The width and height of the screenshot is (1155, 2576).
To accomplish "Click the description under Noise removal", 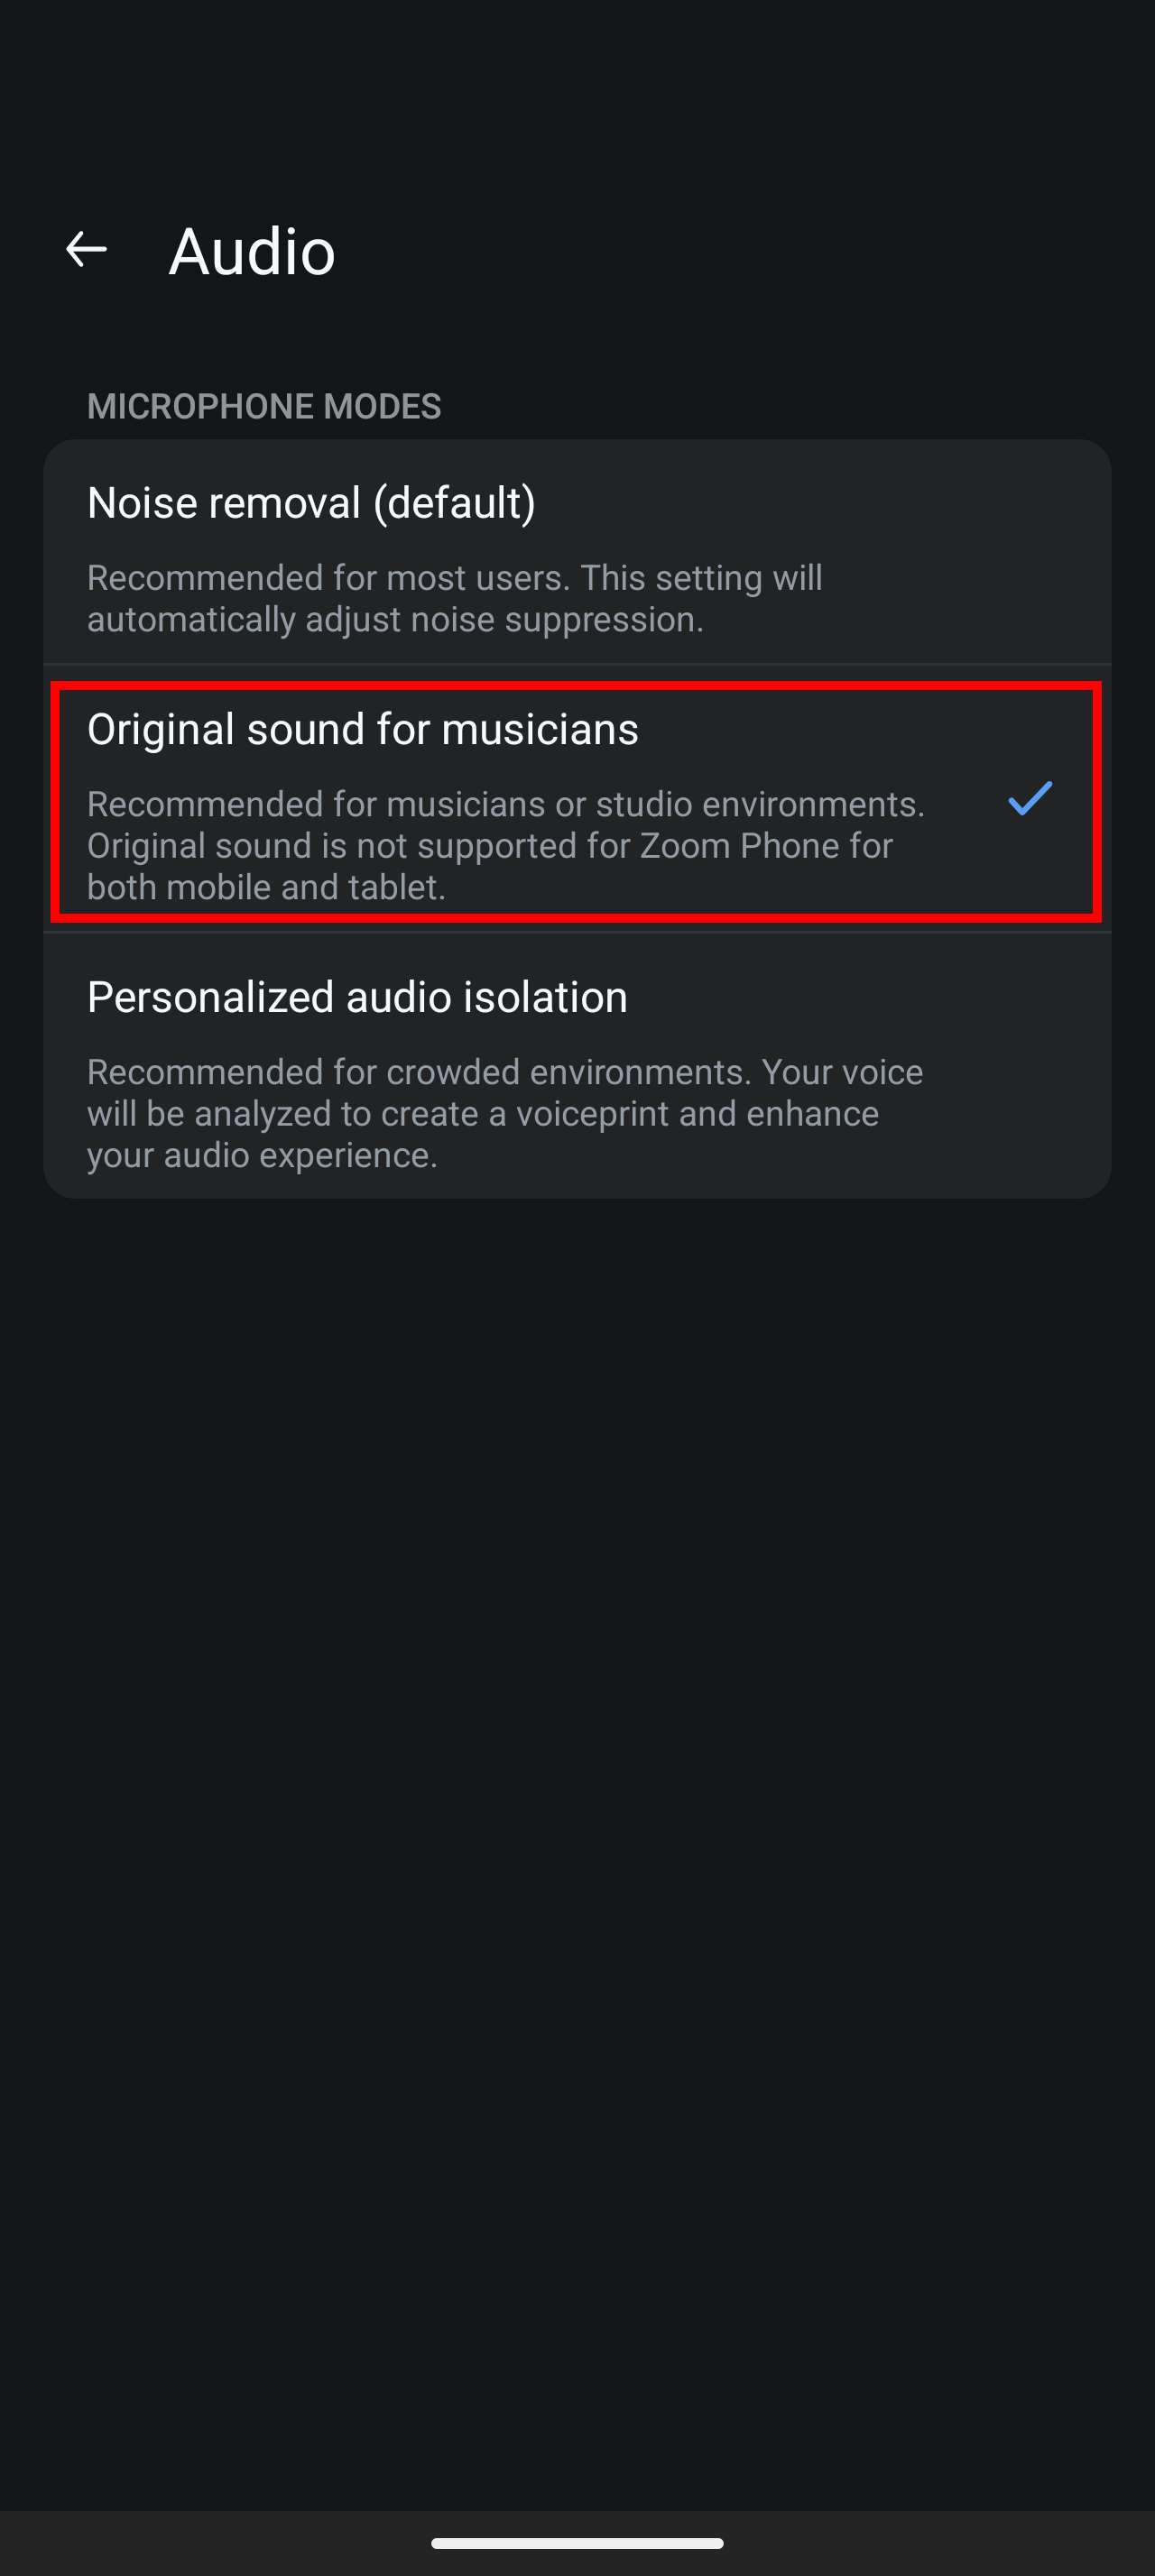I will click(x=455, y=597).
